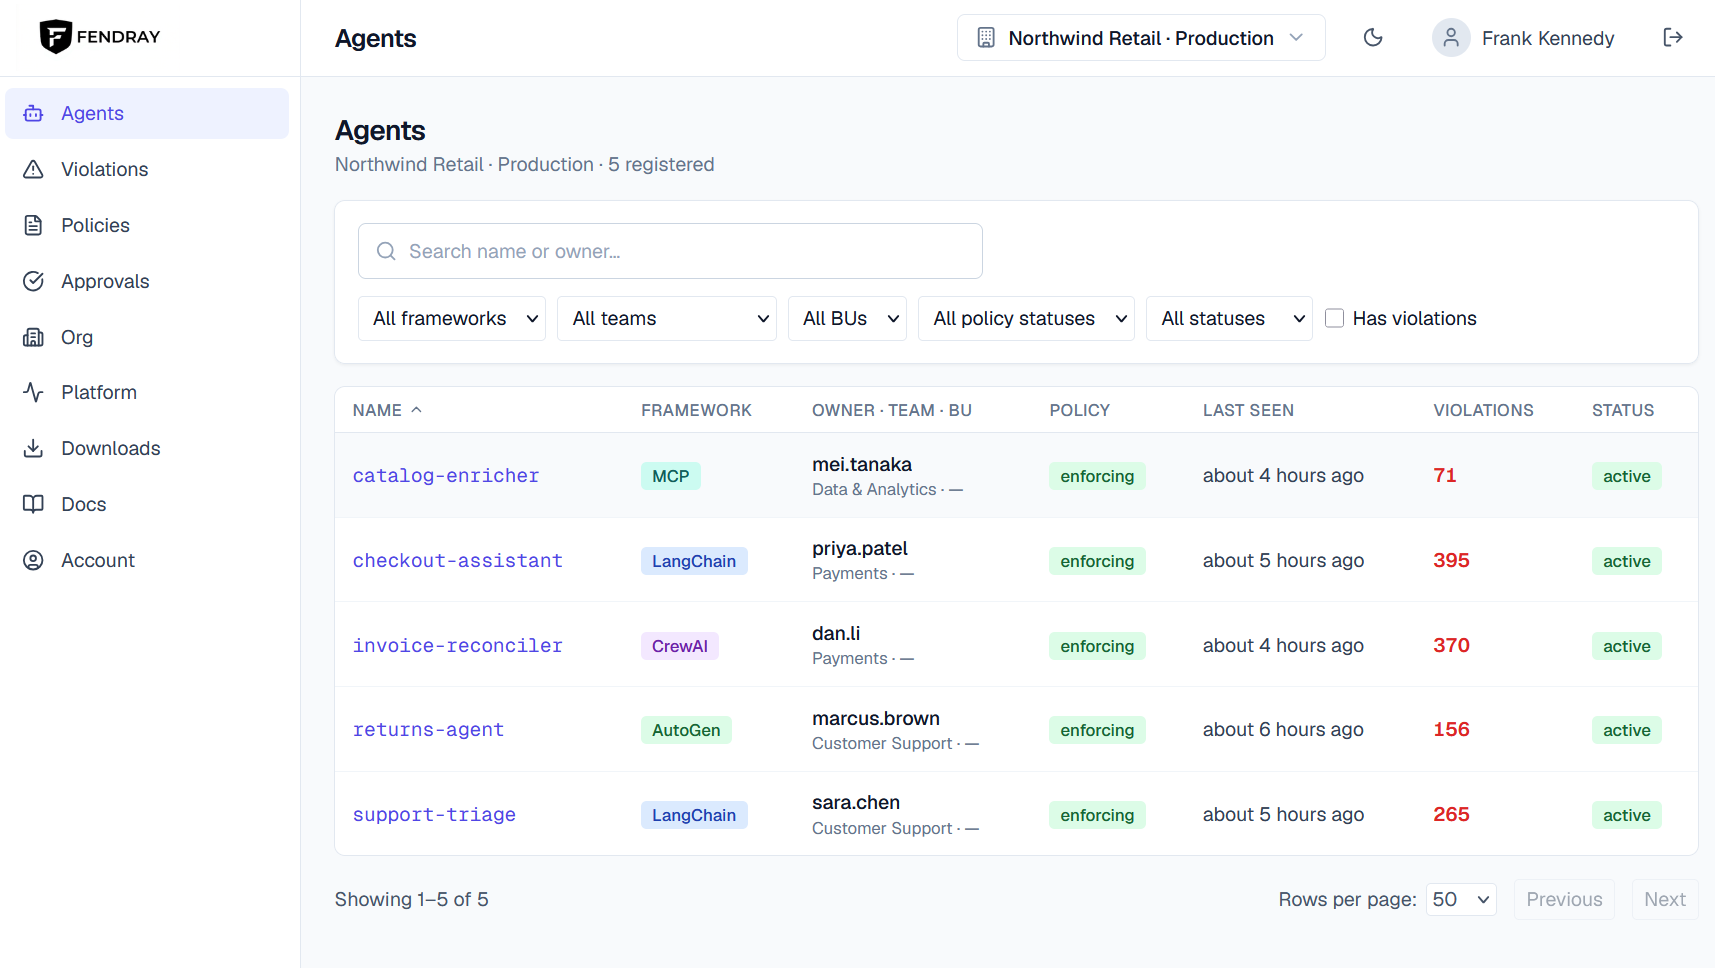Open Downloads from the sidebar menu
The image size is (1715, 968).
(x=147, y=449)
